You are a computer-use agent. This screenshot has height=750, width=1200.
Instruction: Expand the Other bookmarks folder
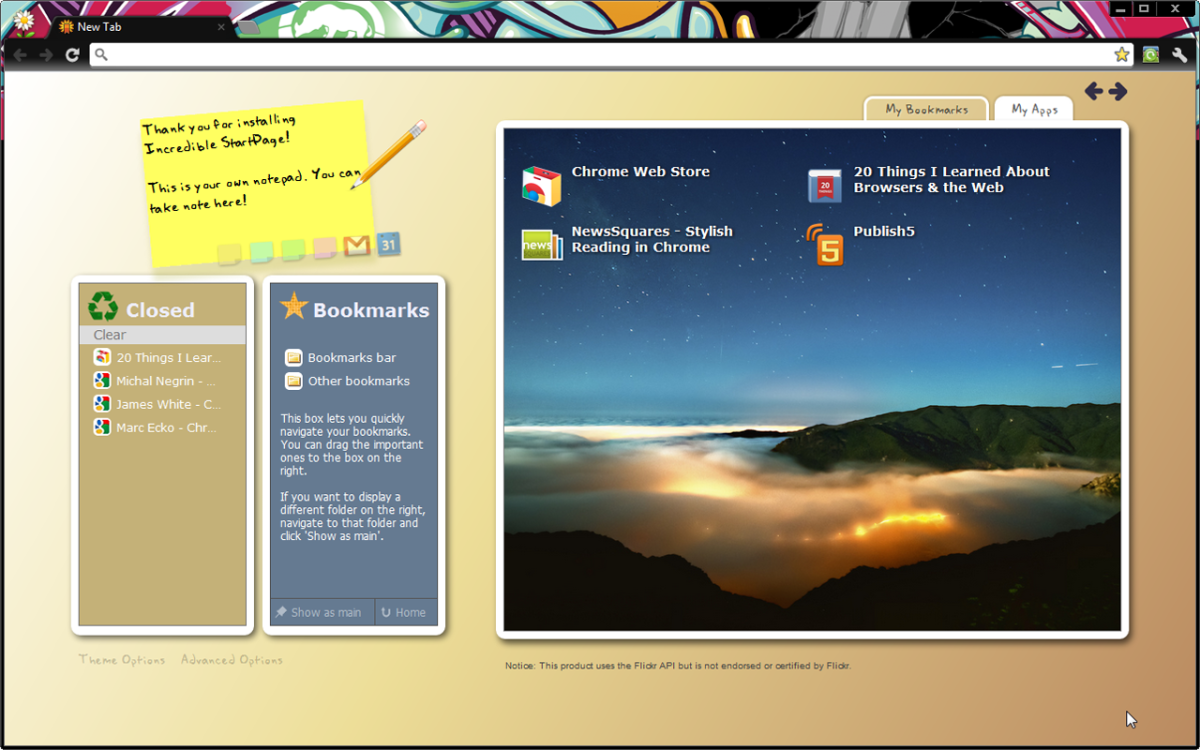coord(358,381)
